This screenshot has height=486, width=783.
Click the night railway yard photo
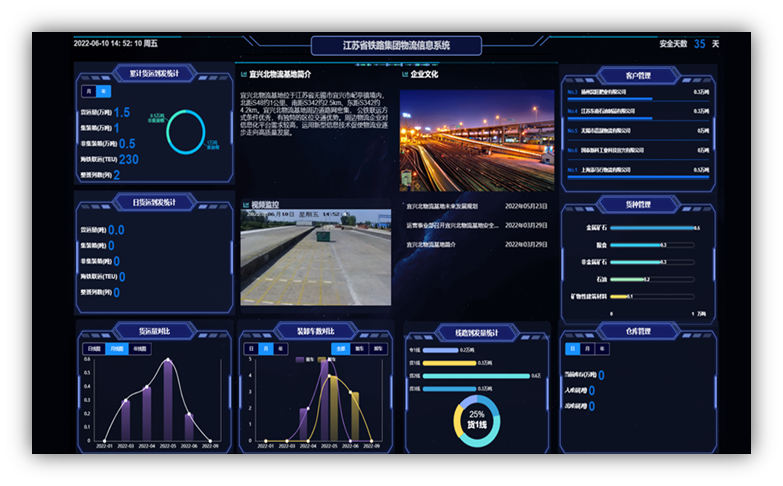[476, 140]
